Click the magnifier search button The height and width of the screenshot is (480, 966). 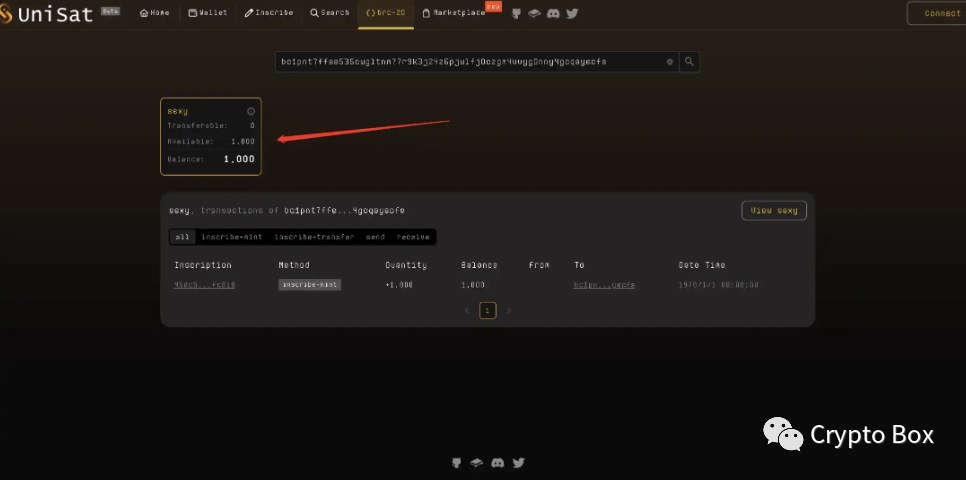click(x=689, y=62)
